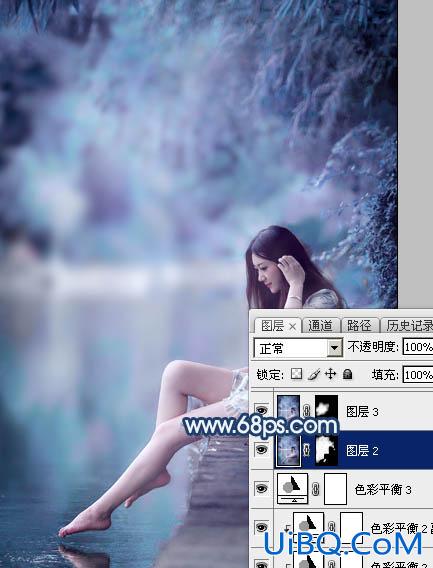
Task: Close the 图层 tab with its X
Action: tap(292, 327)
